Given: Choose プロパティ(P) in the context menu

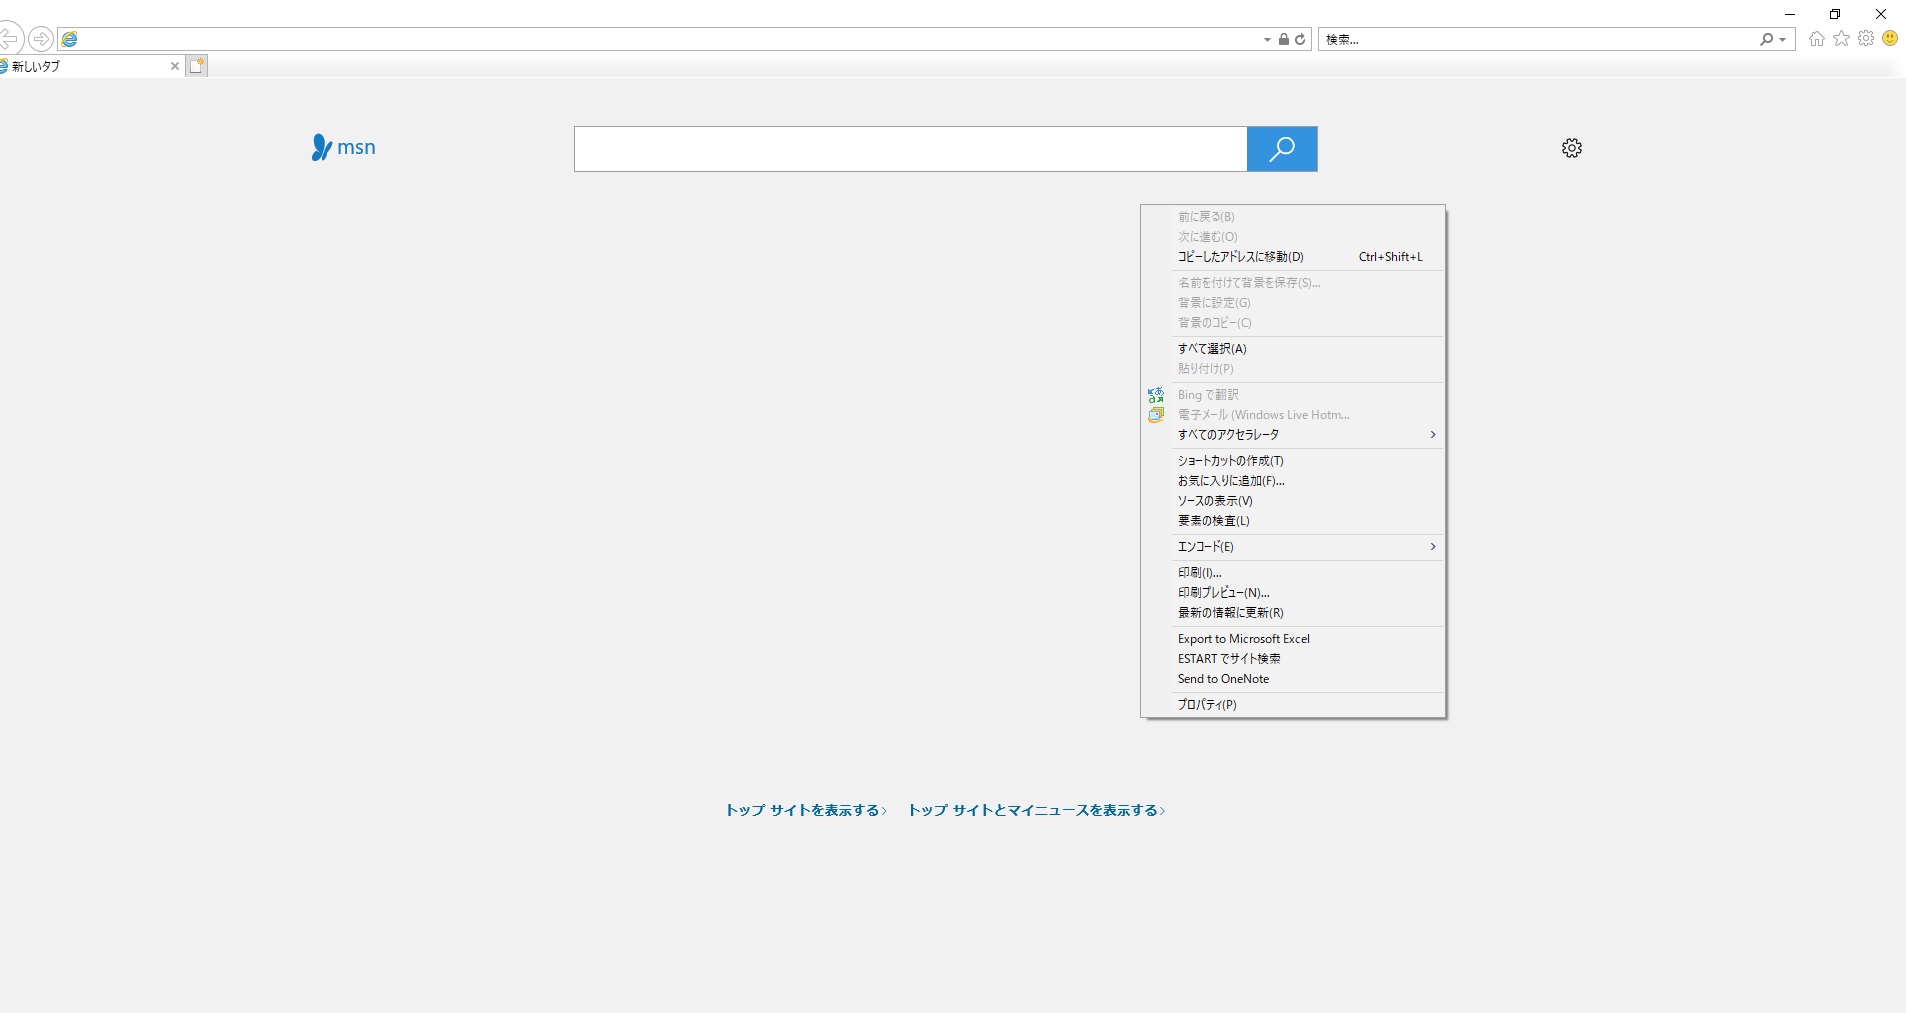Looking at the screenshot, I should pyautogui.click(x=1207, y=705).
